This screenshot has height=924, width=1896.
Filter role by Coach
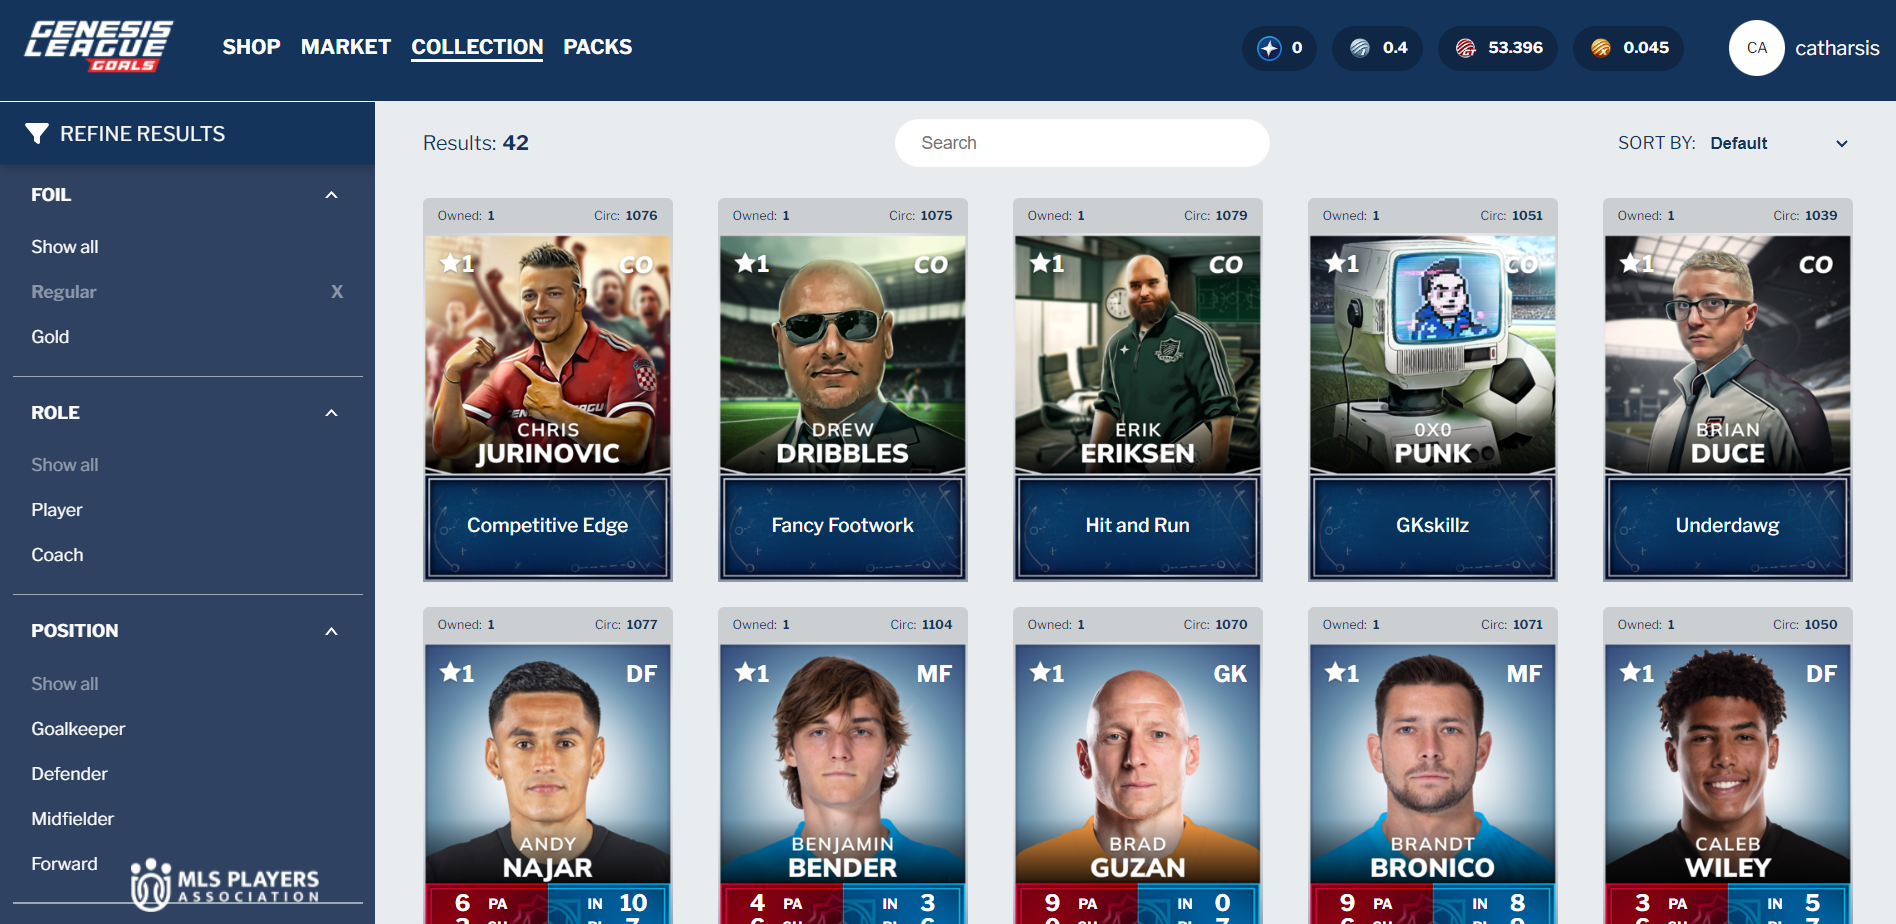click(57, 555)
